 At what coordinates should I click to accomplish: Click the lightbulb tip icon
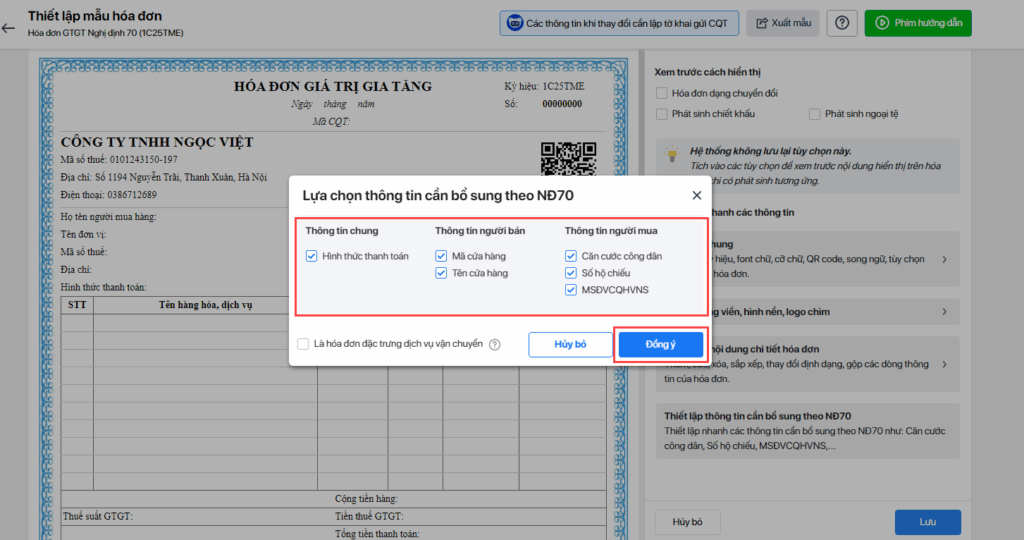tap(672, 155)
